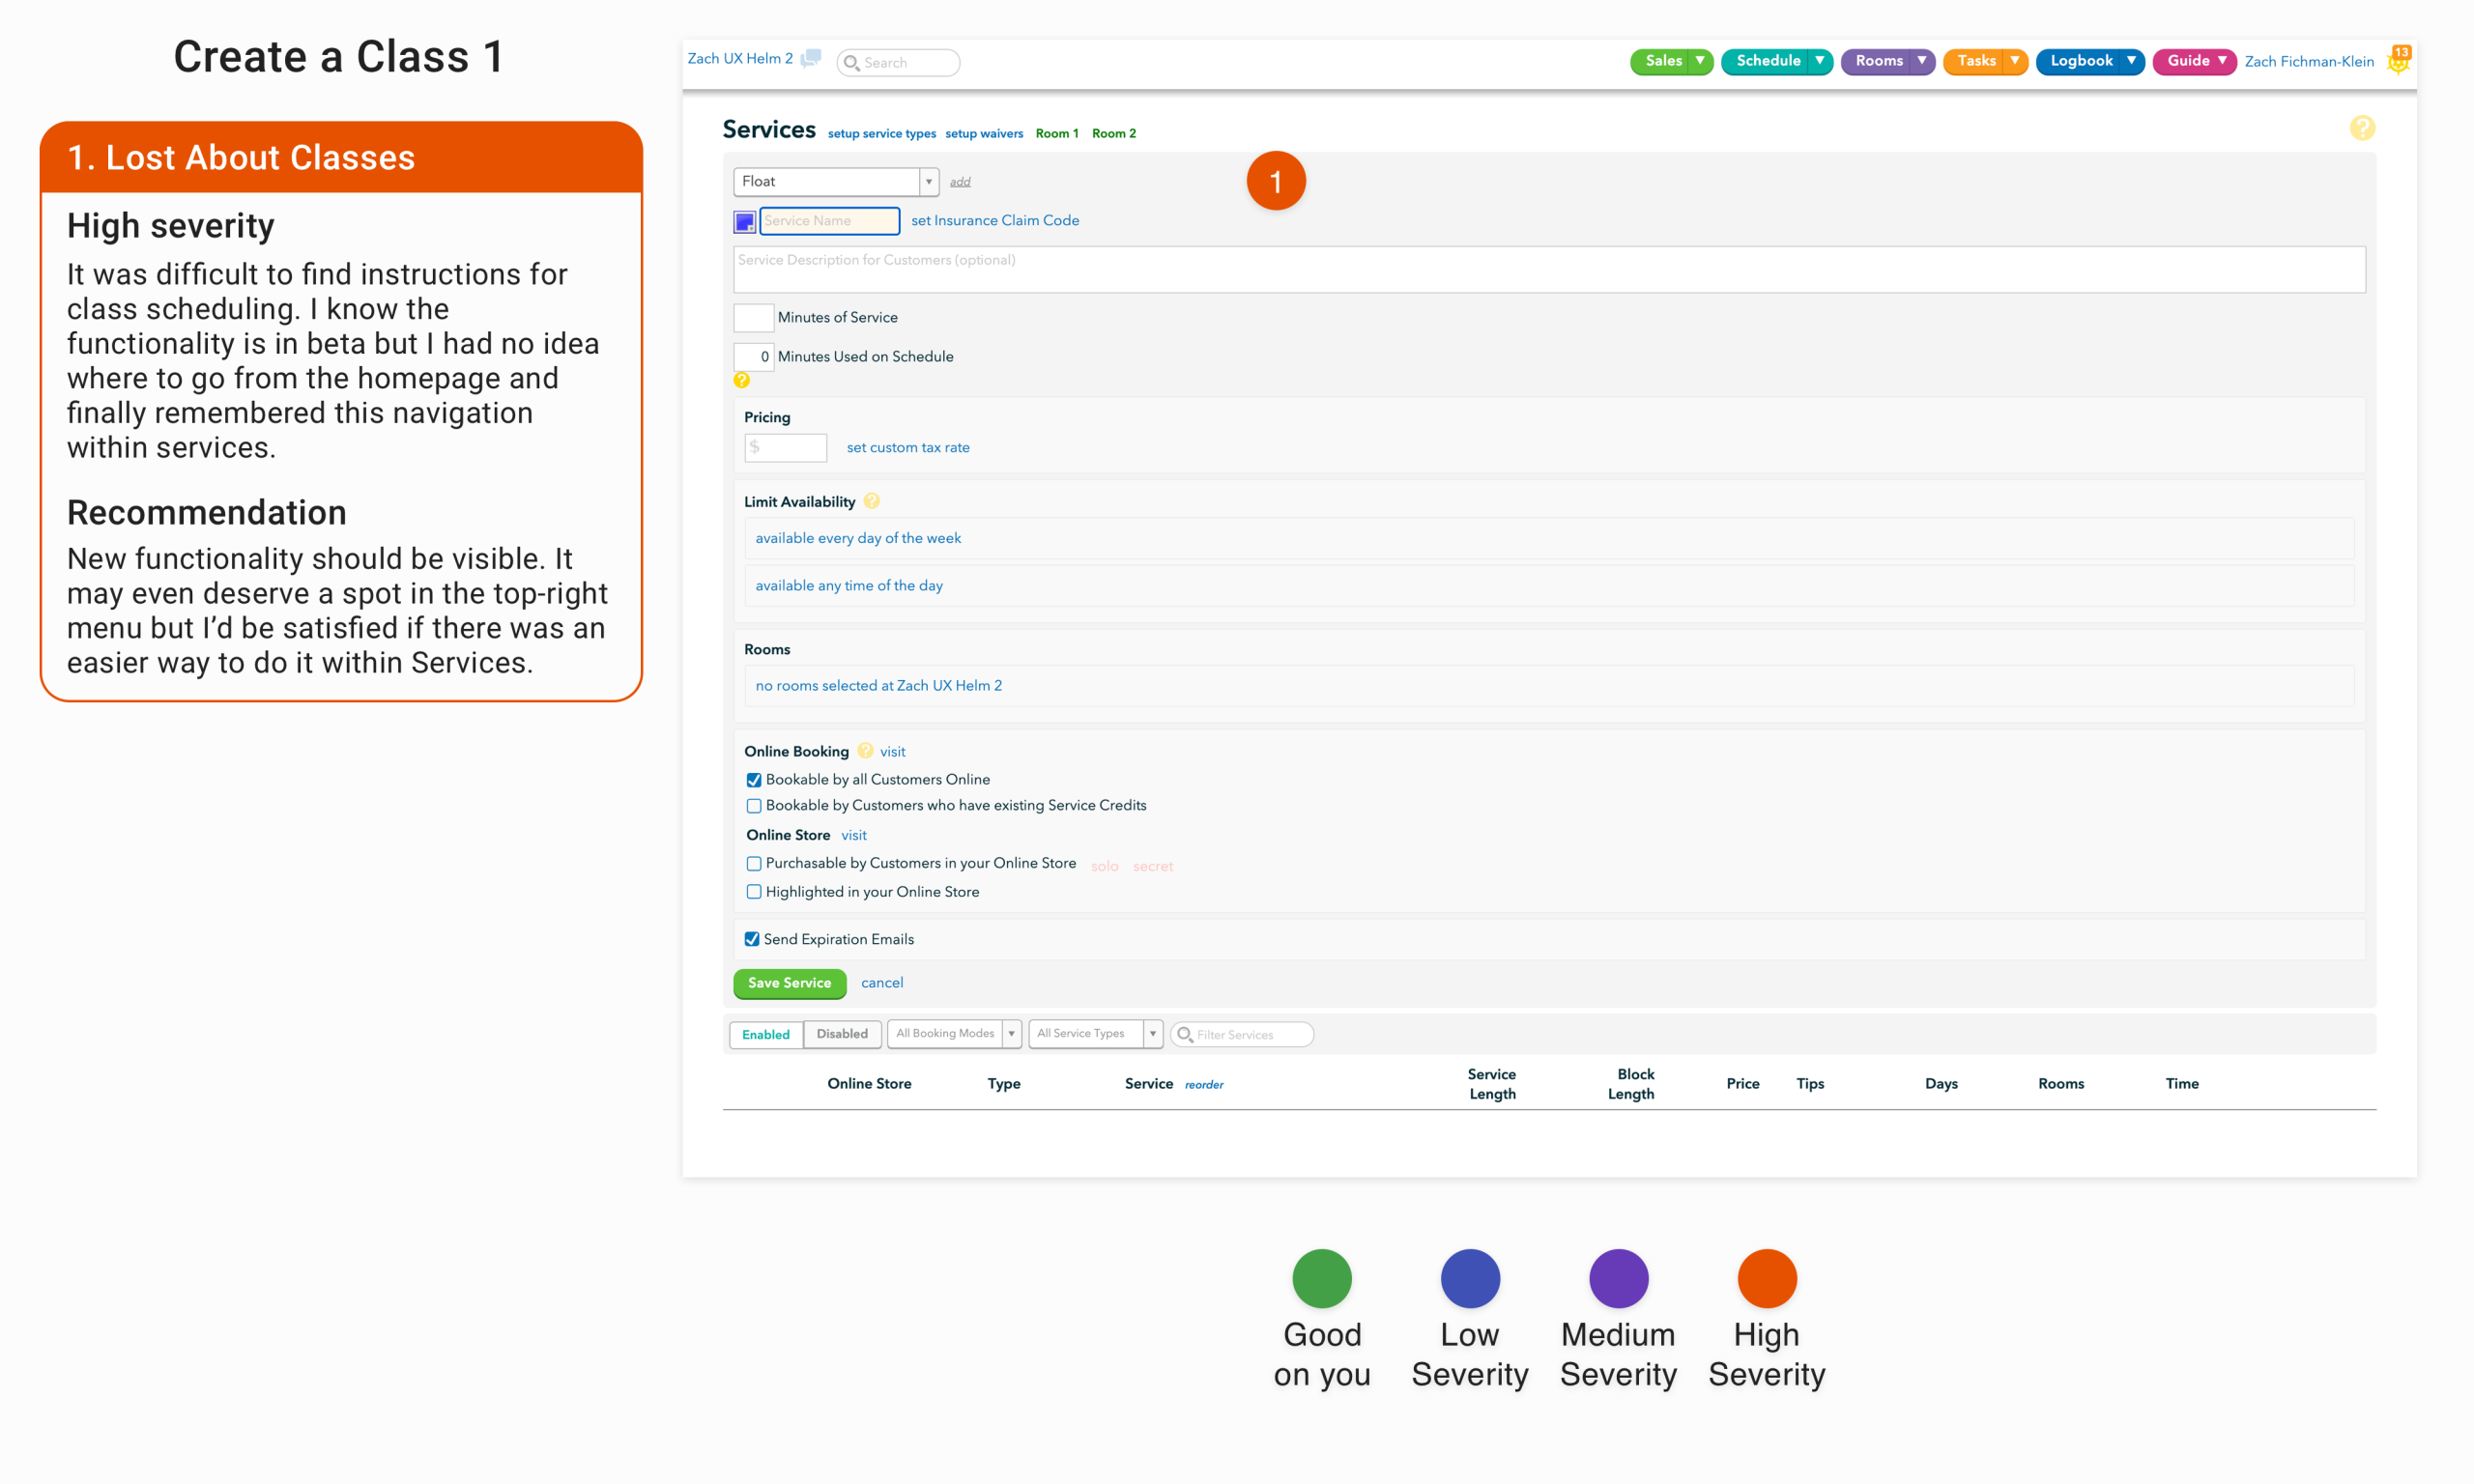2474x1484 pixels.
Task: Click the Limit Availability help icon
Action: pos(871,501)
